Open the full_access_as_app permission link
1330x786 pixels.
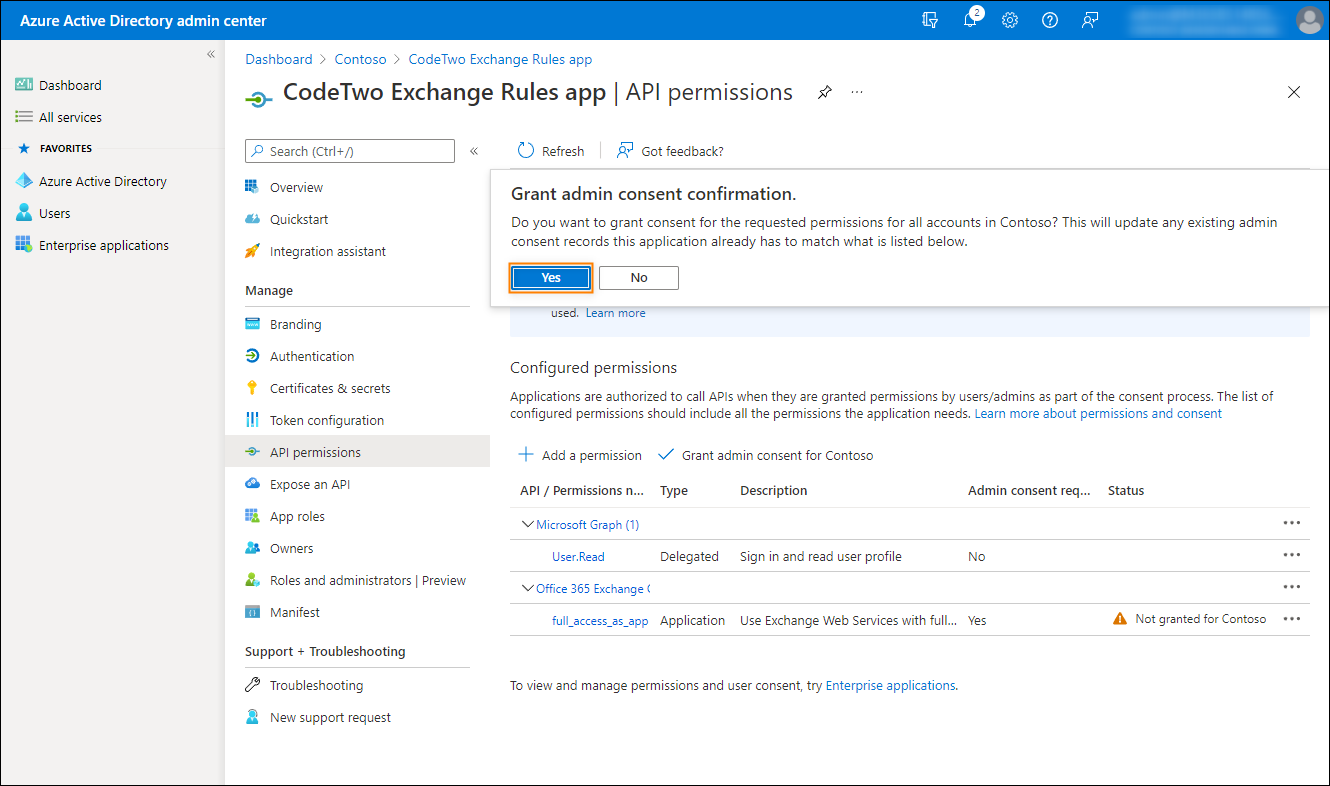coord(600,620)
